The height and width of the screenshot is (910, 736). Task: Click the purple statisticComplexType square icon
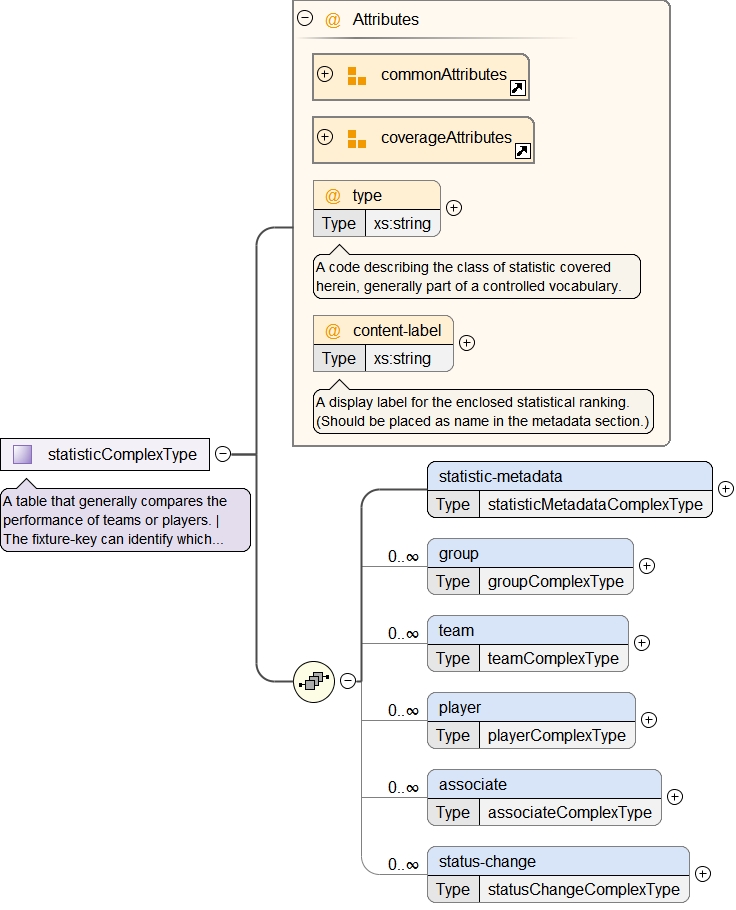22,454
